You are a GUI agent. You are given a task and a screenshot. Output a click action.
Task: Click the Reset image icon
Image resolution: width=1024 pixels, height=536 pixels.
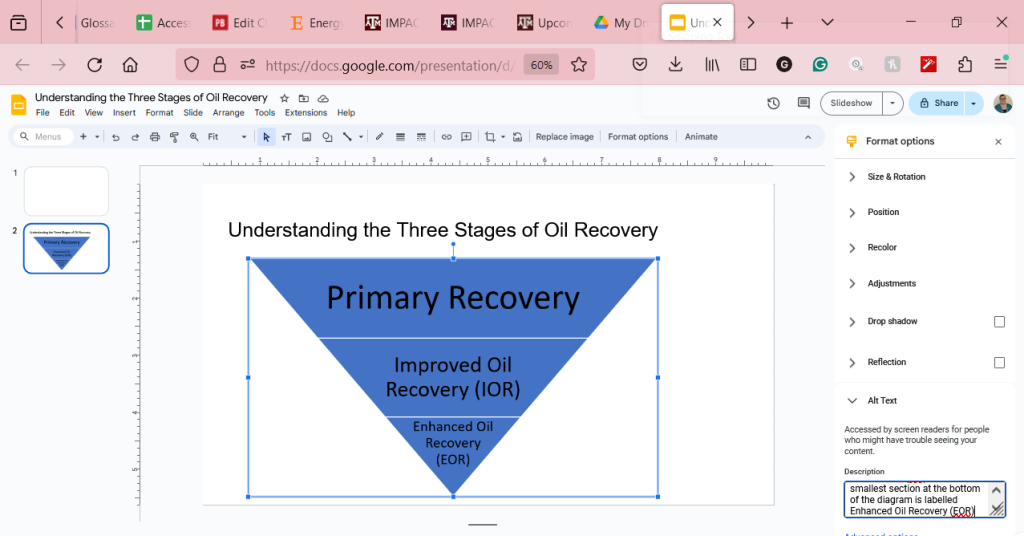click(517, 137)
